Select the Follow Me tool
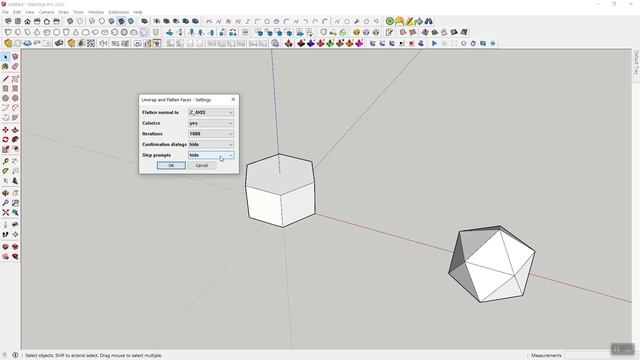Viewport: 640px width, 360px height. pyautogui.click(x=15, y=140)
